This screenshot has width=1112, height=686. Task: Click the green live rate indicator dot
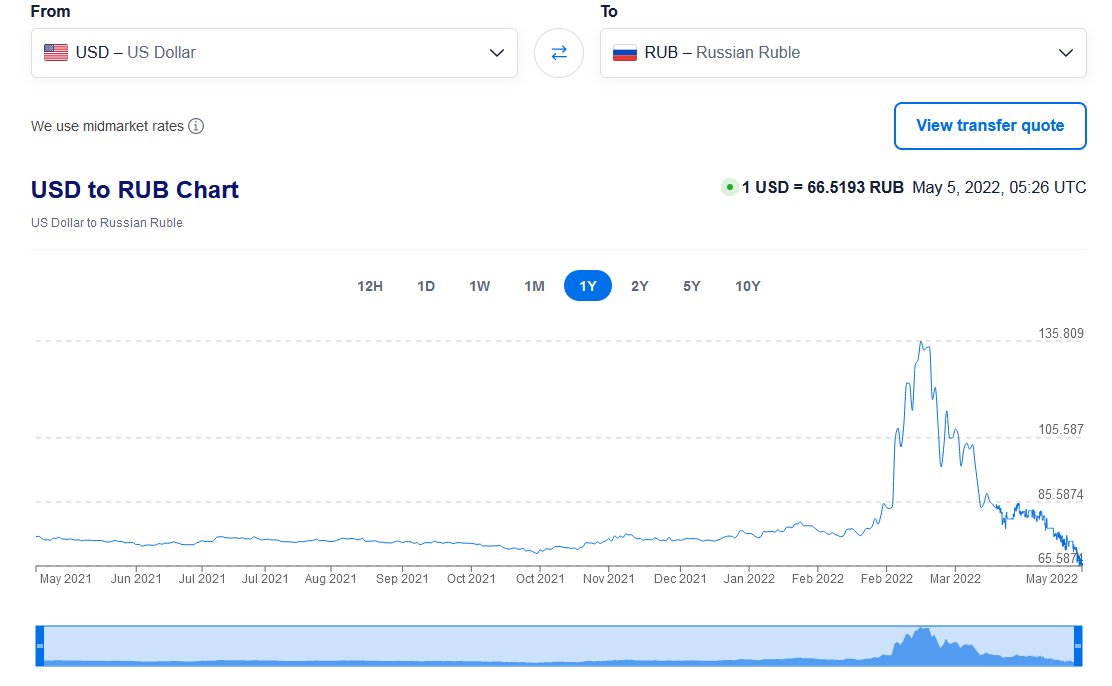pos(730,187)
